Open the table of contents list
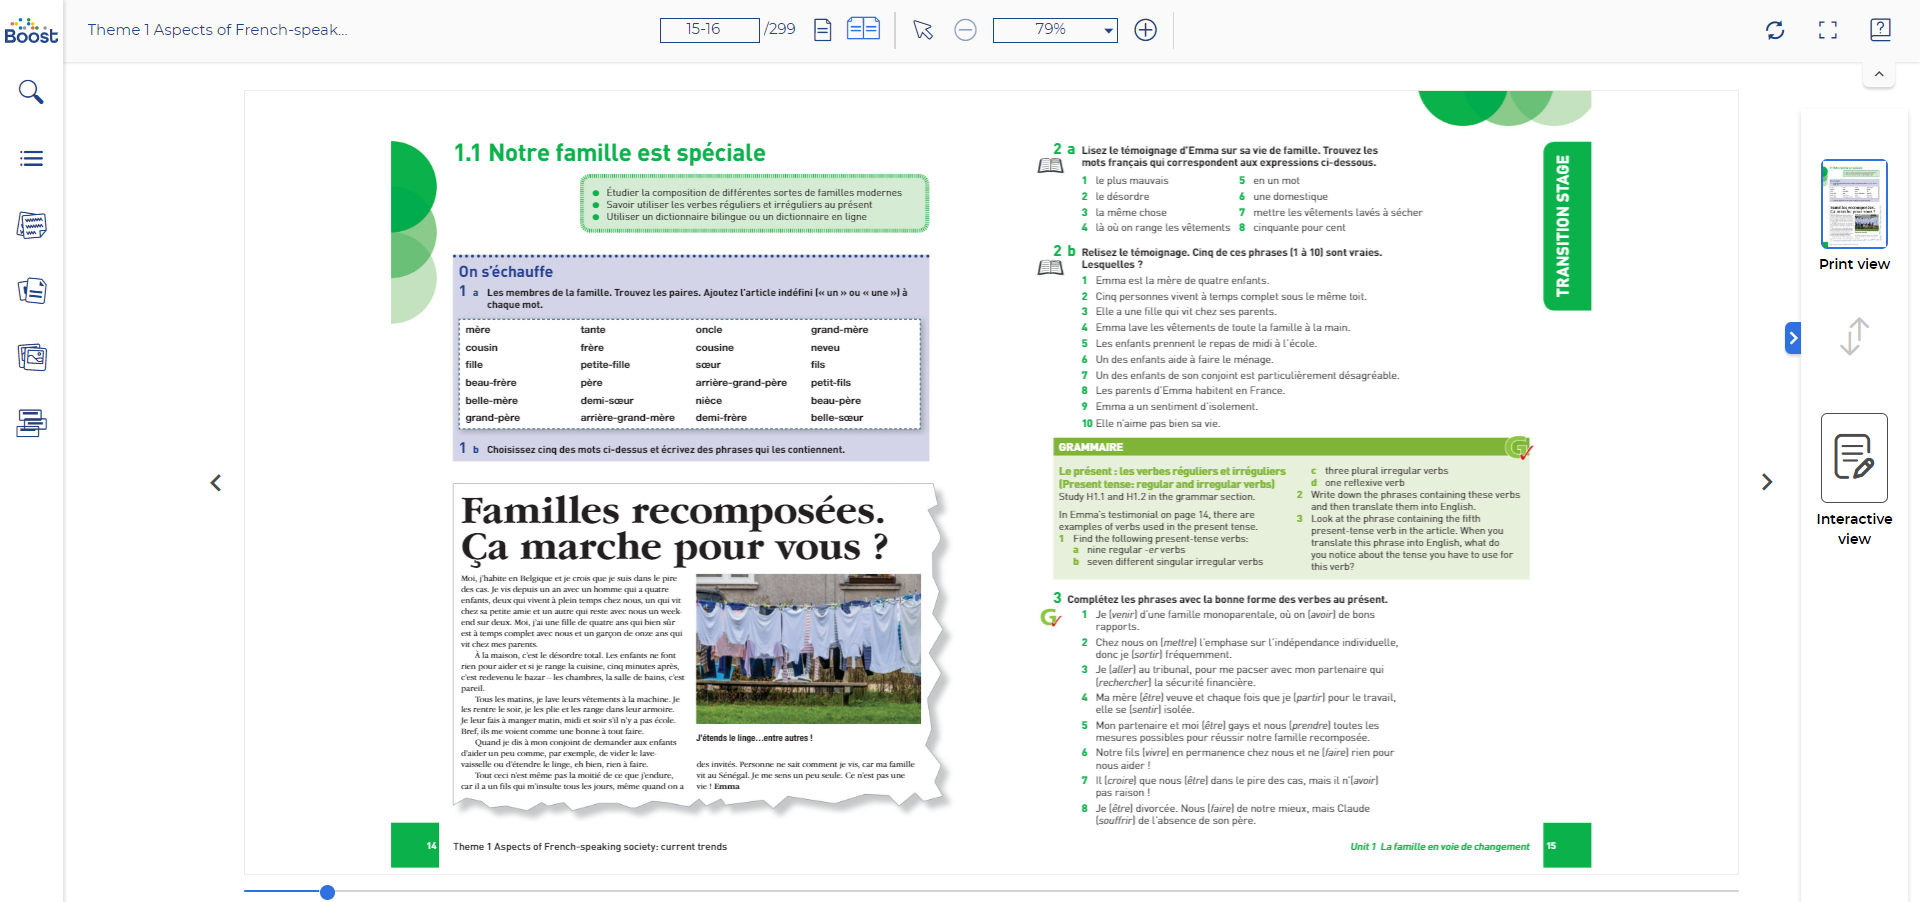 click(x=31, y=158)
